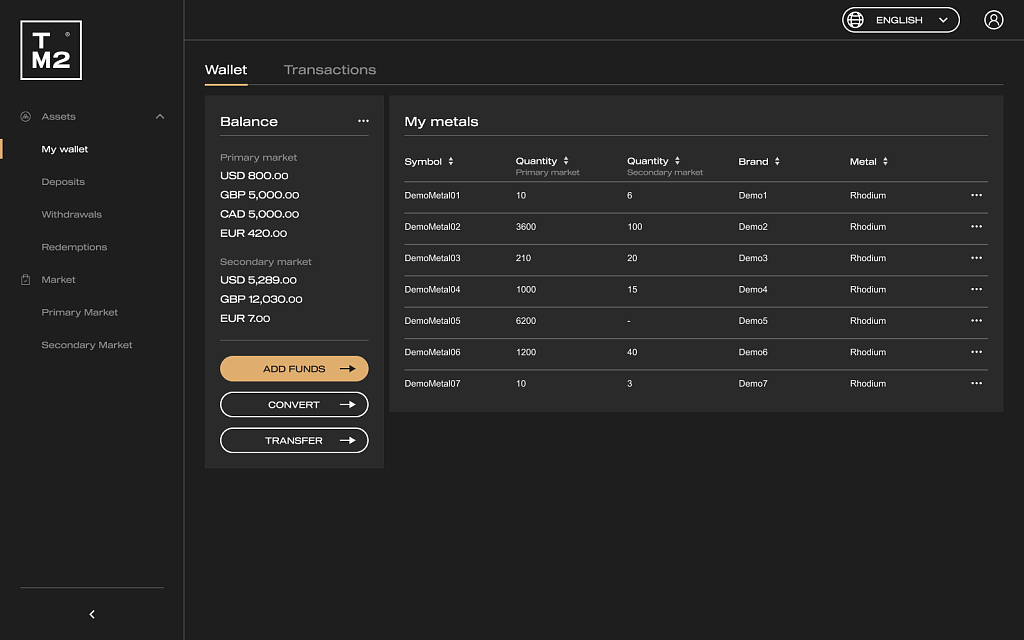Click the DemoMetal04 symbol cell
Image resolution: width=1024 pixels, height=640 pixels.
click(x=432, y=289)
